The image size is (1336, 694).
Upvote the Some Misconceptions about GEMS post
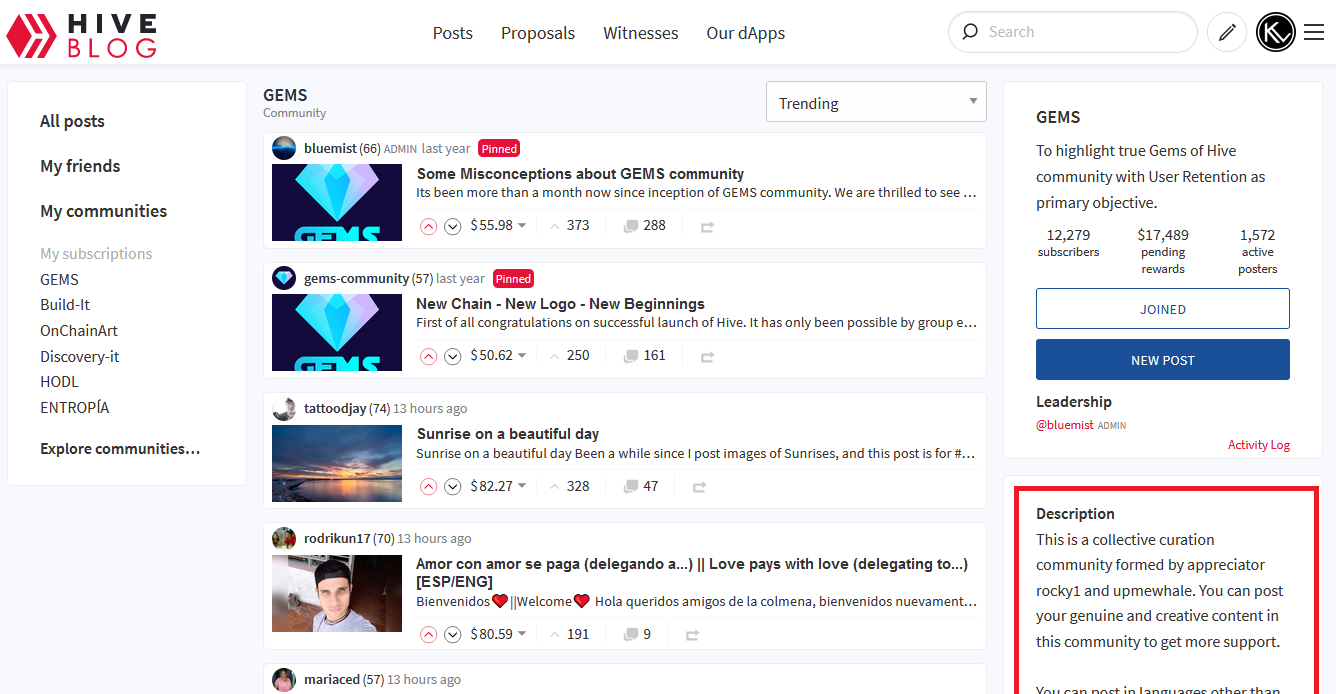pyautogui.click(x=429, y=226)
